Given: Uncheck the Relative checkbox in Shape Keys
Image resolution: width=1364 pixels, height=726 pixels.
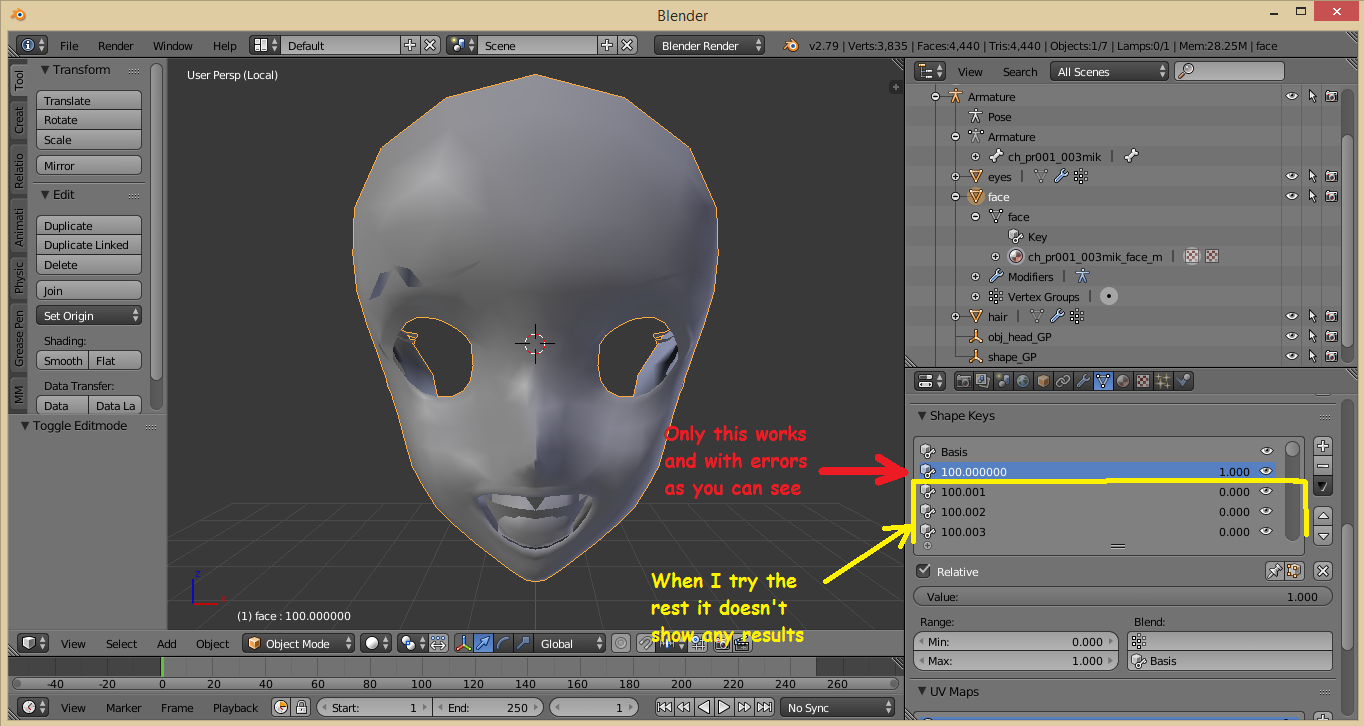Looking at the screenshot, I should [924, 571].
